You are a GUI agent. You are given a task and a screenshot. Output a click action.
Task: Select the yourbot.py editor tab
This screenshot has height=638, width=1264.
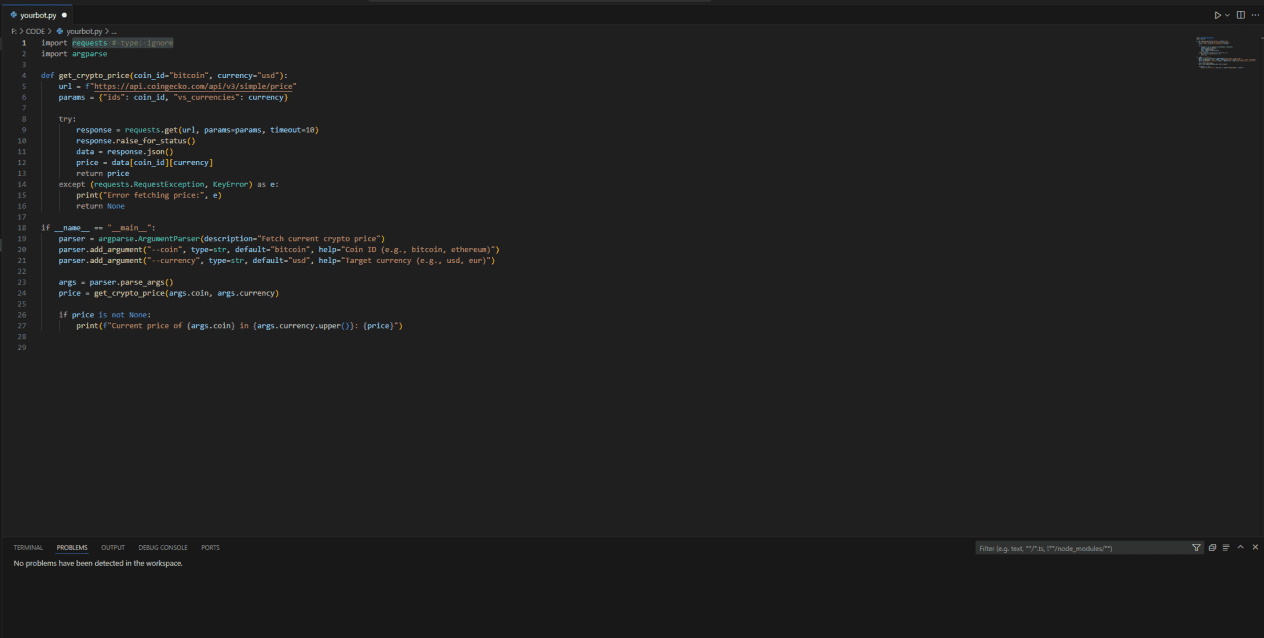click(37, 15)
